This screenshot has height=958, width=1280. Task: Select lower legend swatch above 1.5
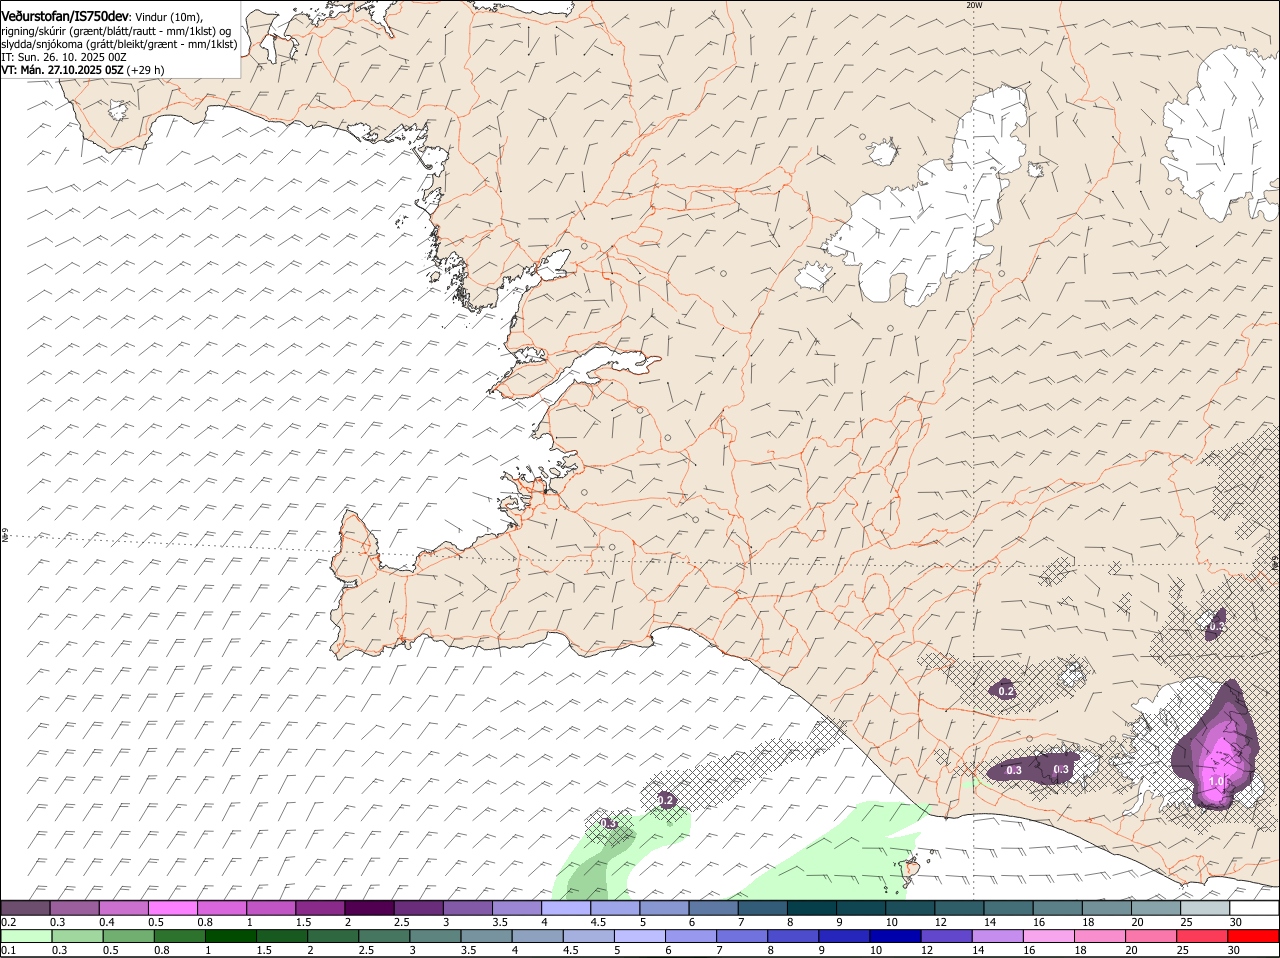coord(281,936)
